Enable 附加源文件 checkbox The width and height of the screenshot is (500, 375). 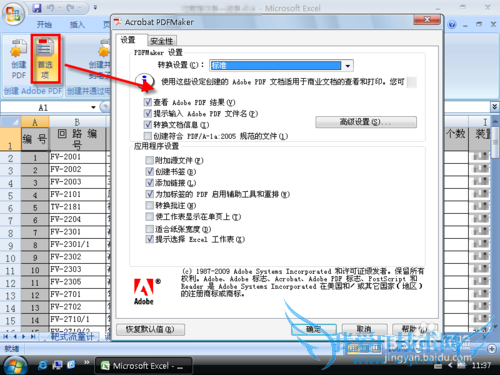coord(150,160)
